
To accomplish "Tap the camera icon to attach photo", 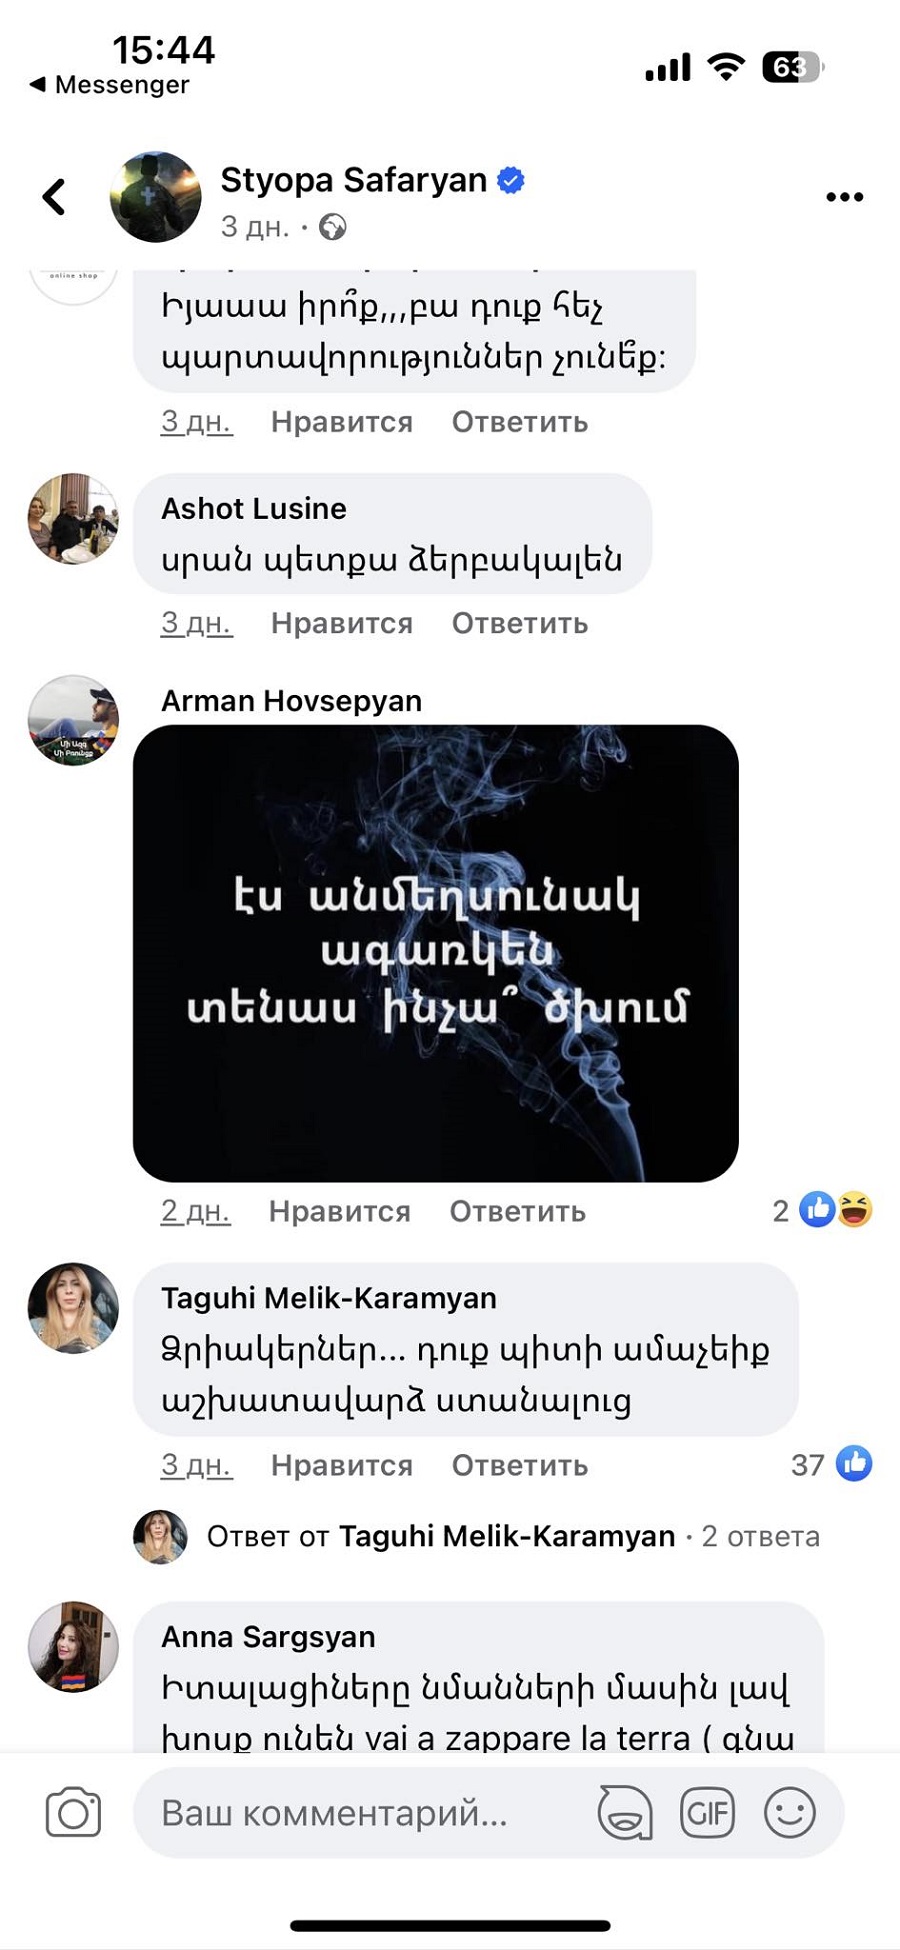I will click(73, 1812).
